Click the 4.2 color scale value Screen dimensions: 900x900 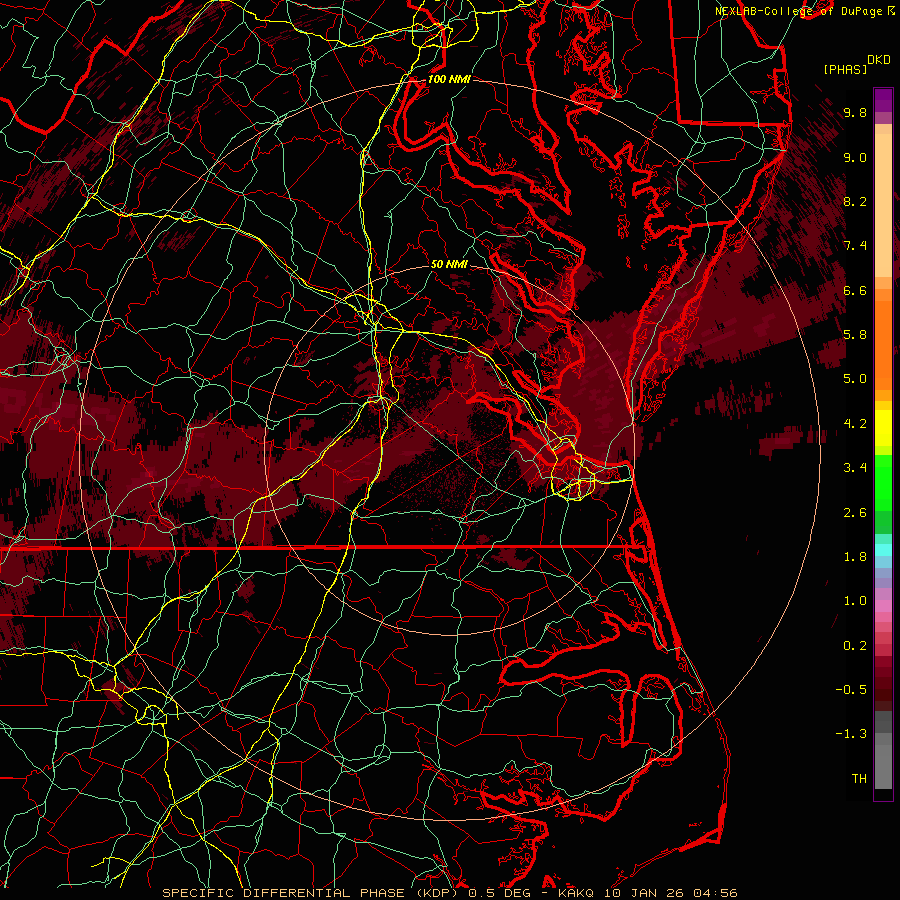click(x=855, y=424)
